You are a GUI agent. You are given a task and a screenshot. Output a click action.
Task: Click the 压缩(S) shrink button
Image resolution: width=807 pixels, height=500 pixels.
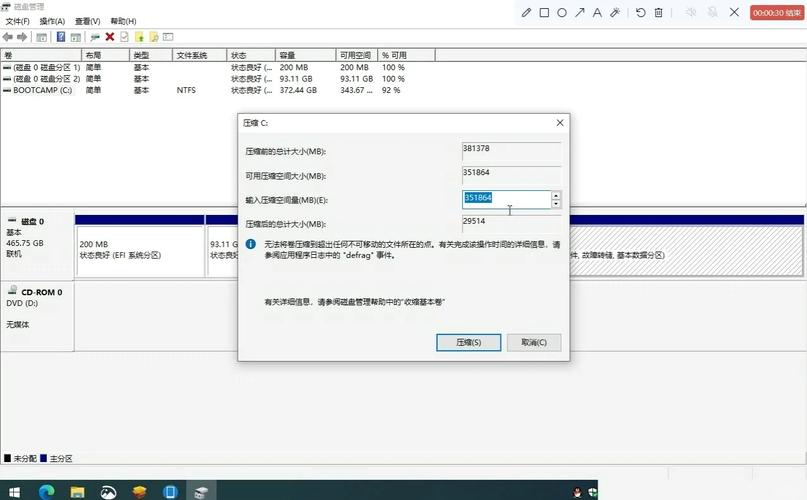pyautogui.click(x=468, y=342)
